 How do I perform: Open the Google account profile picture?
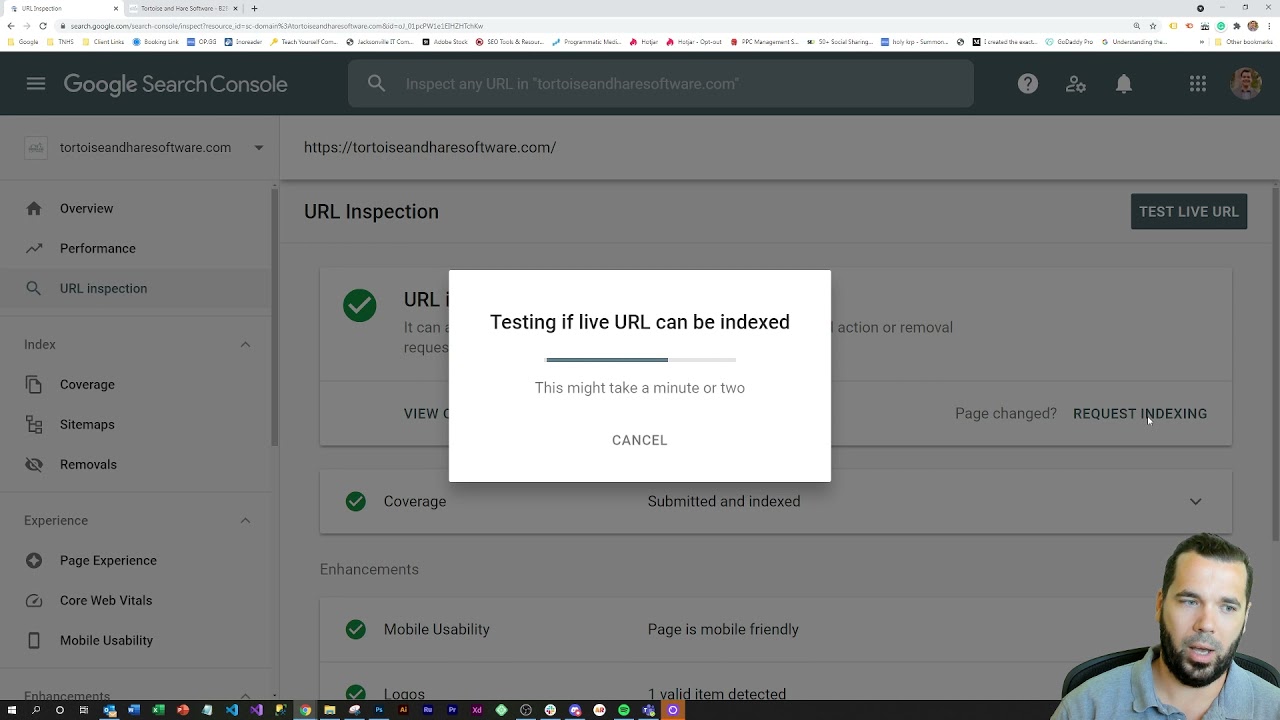1246,84
